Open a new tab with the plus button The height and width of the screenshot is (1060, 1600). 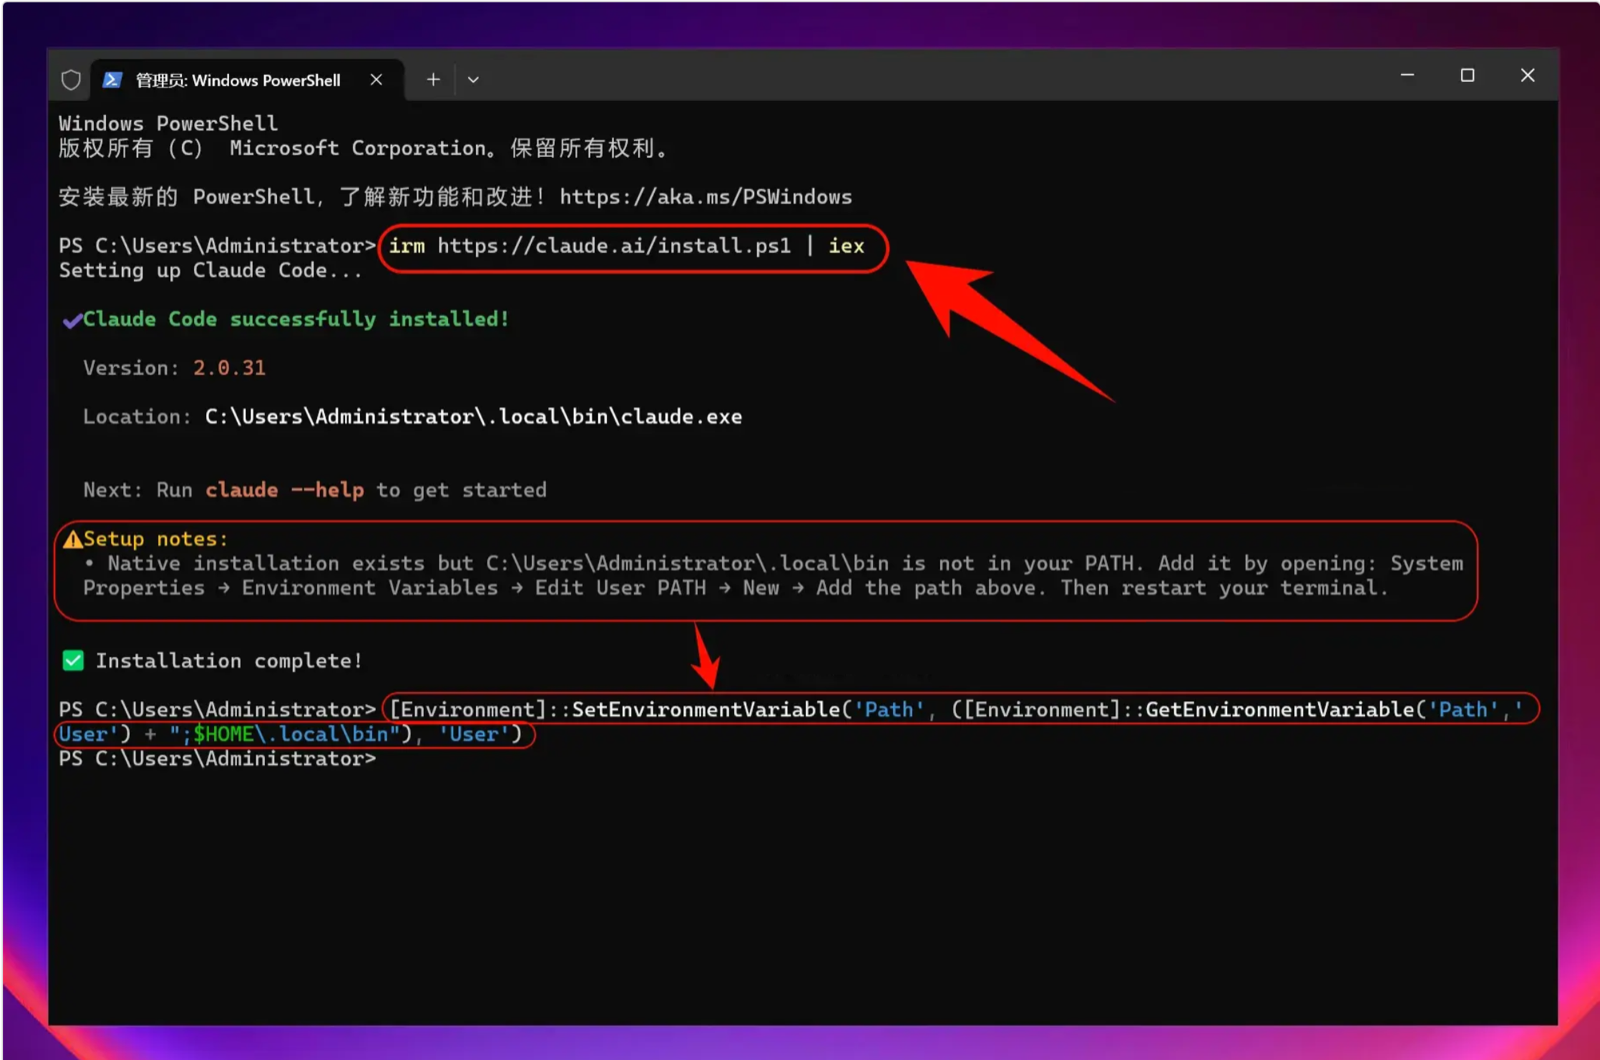433,80
